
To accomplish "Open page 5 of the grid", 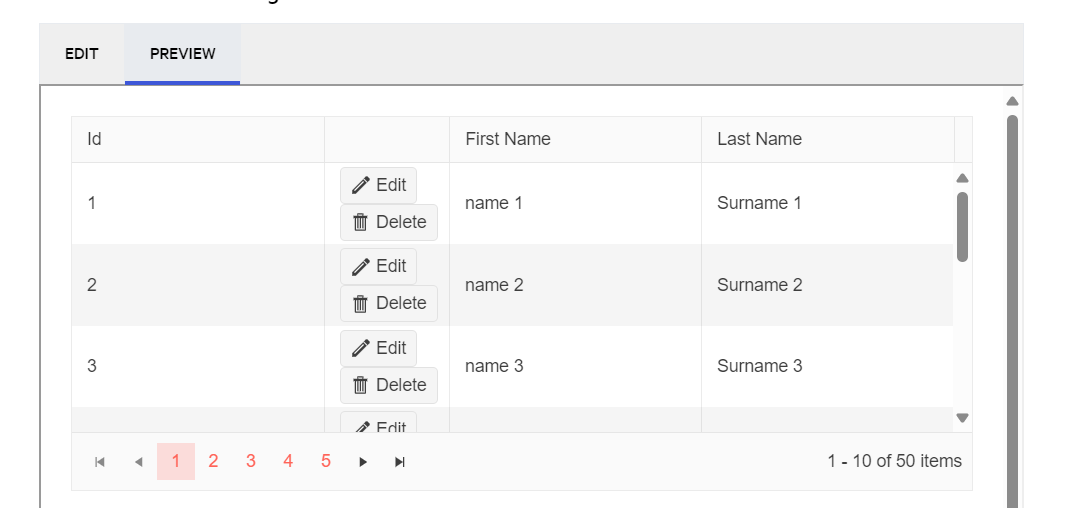I will pos(326,461).
